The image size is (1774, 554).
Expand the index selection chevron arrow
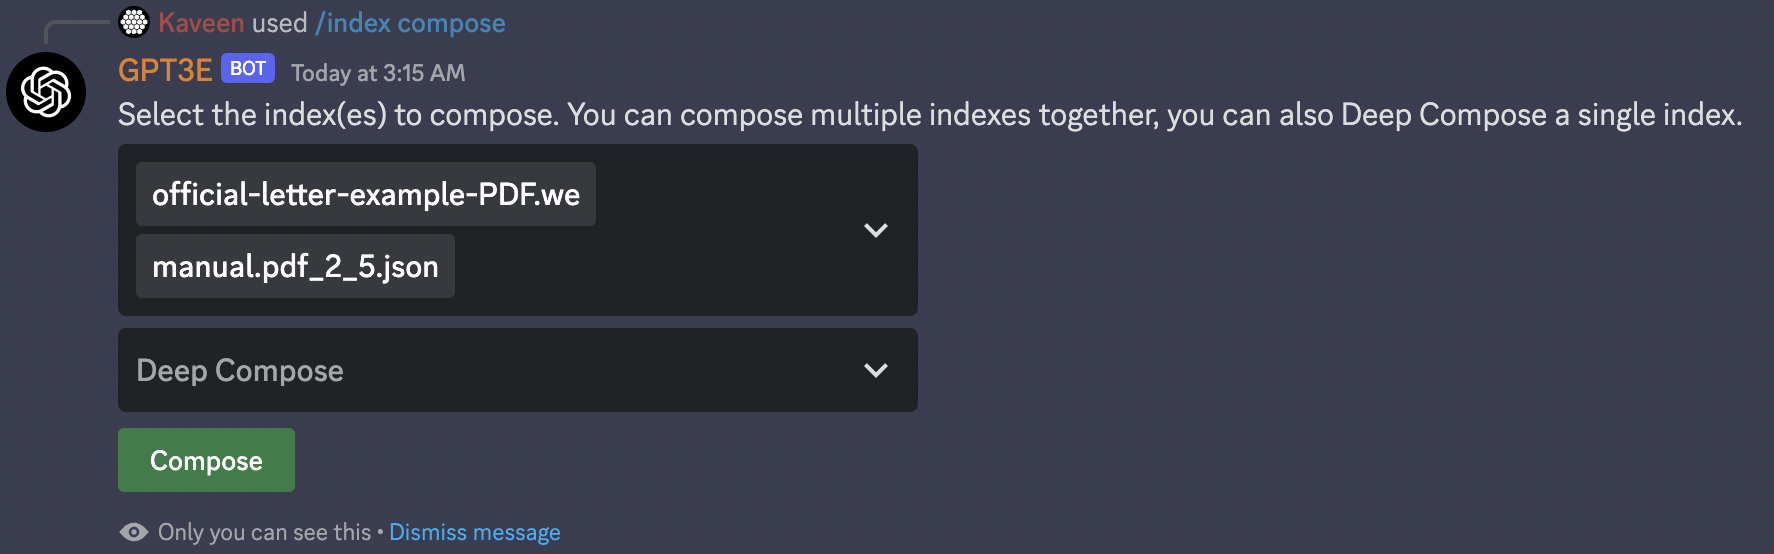(x=875, y=230)
